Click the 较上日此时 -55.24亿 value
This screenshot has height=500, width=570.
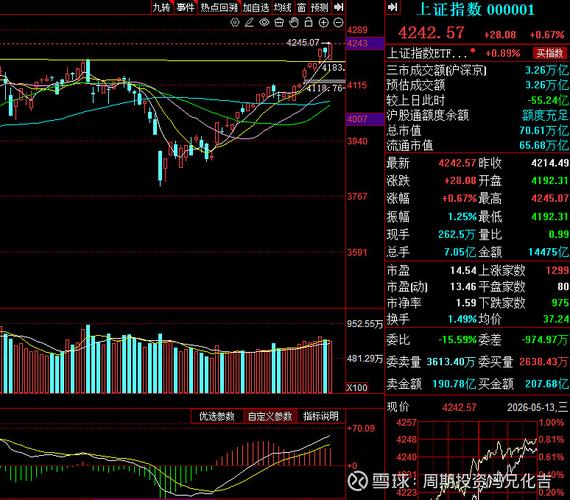pos(548,100)
